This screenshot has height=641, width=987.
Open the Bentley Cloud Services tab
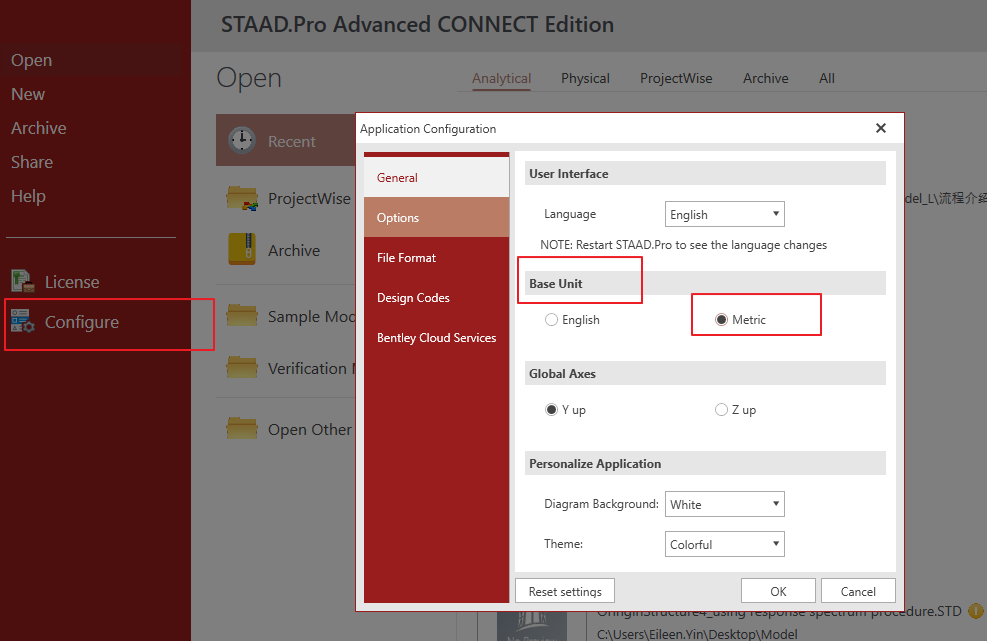pyautogui.click(x=436, y=338)
